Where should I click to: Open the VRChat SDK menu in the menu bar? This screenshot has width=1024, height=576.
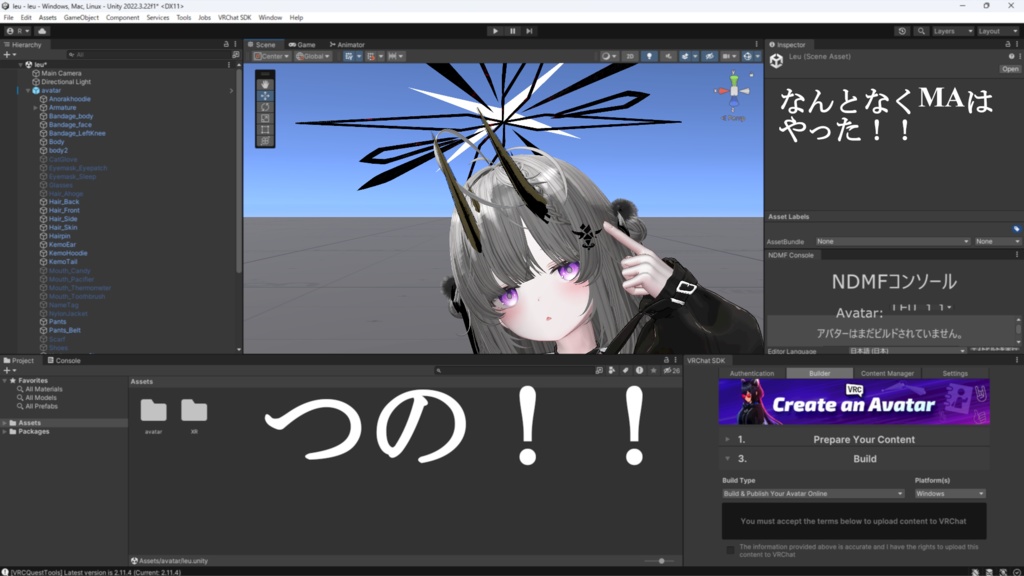tap(237, 17)
